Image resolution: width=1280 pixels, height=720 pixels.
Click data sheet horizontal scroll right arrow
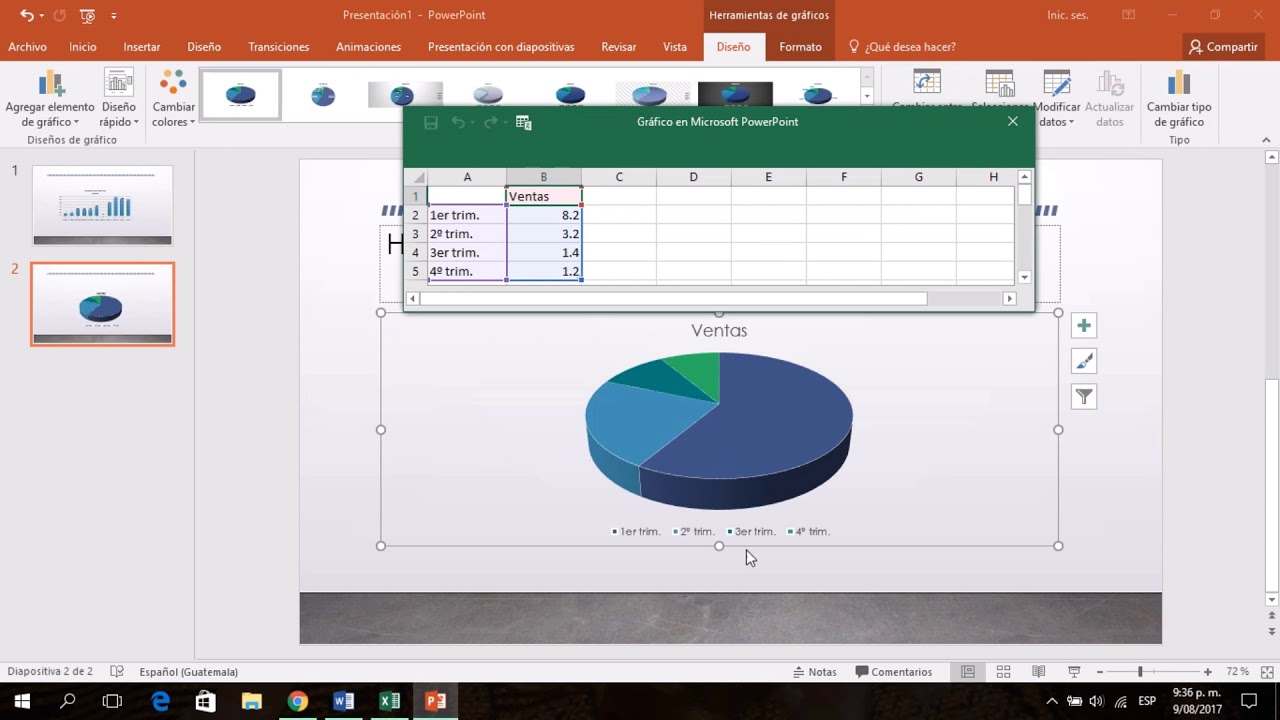1009,298
